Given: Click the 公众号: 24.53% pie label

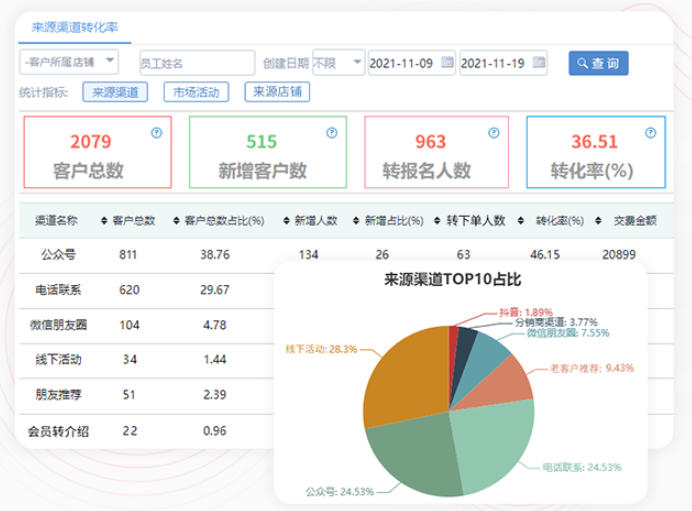Looking at the screenshot, I should 340,491.
